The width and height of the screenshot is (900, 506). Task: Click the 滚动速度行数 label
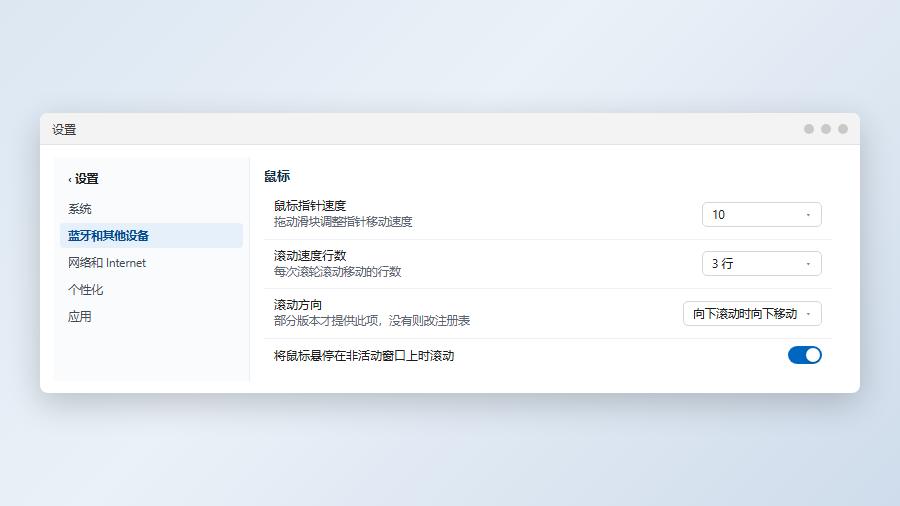click(x=310, y=255)
